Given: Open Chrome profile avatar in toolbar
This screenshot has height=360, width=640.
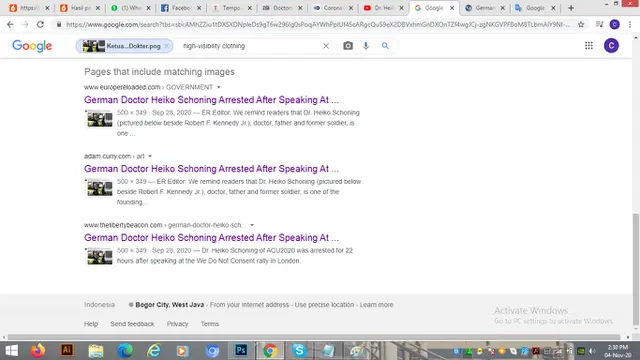Looking at the screenshot, I should 614,24.
